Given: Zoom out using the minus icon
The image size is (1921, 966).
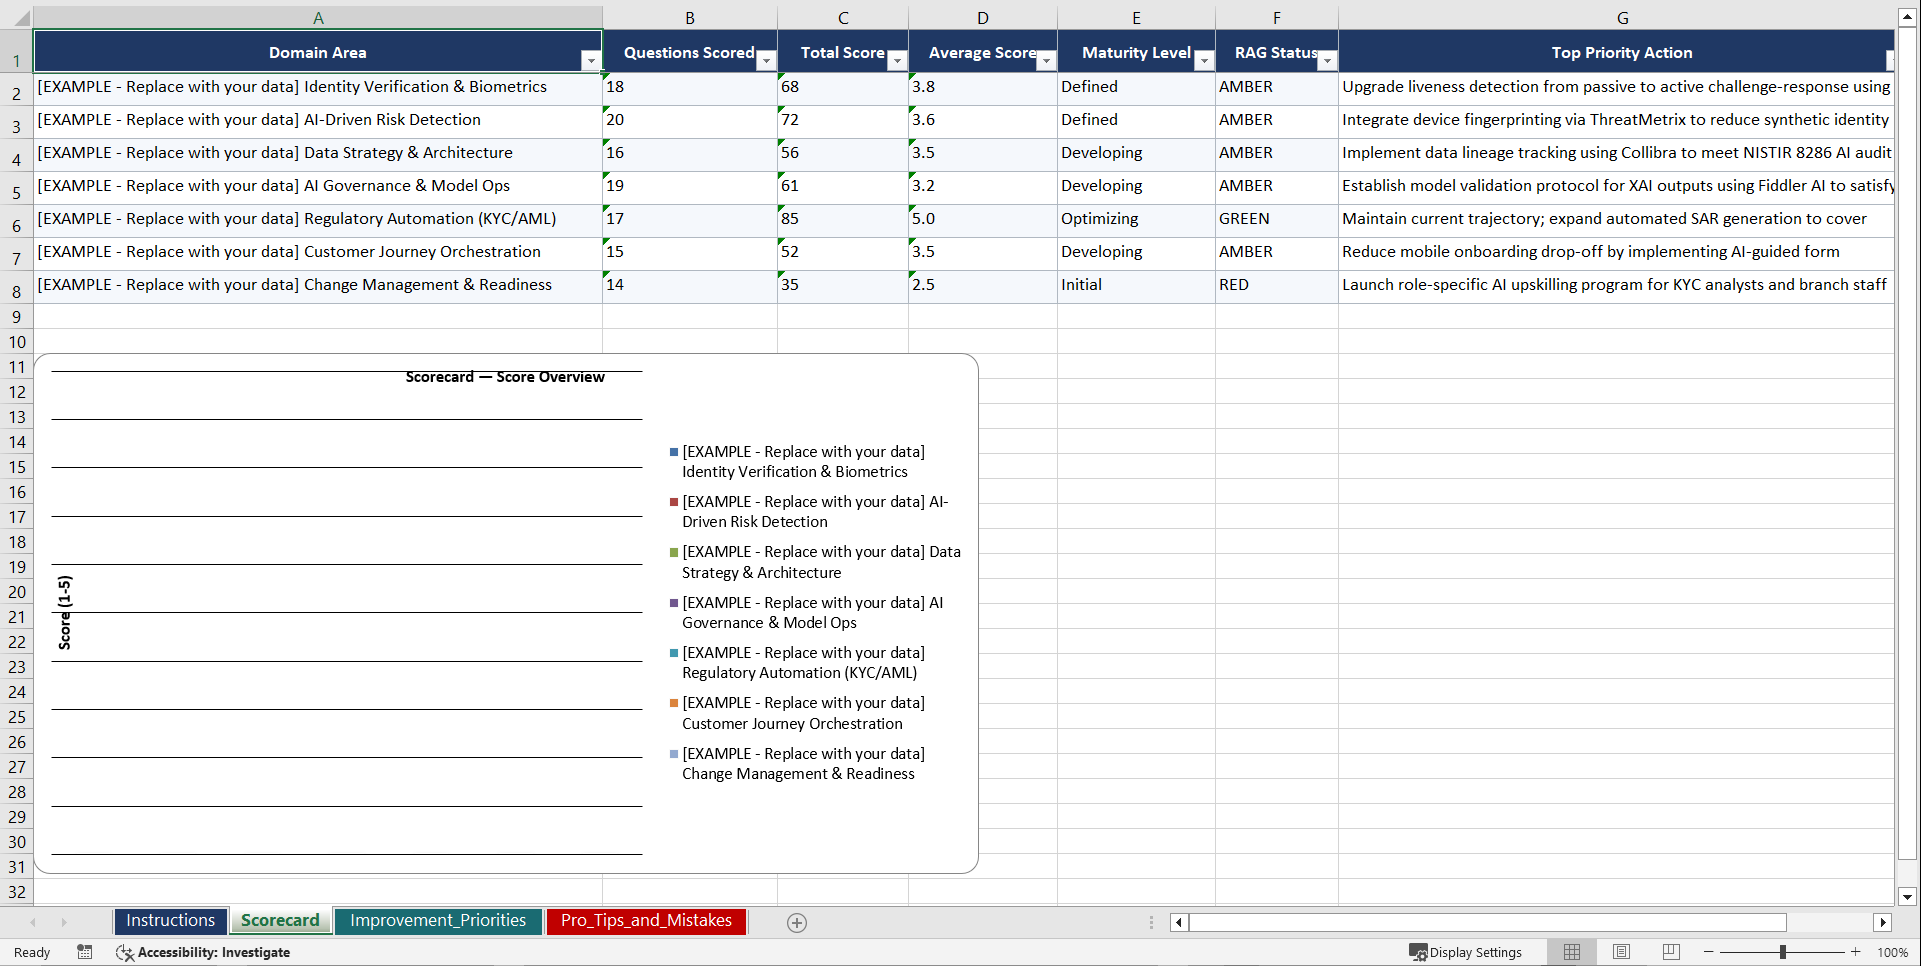Looking at the screenshot, I should click(x=1708, y=952).
